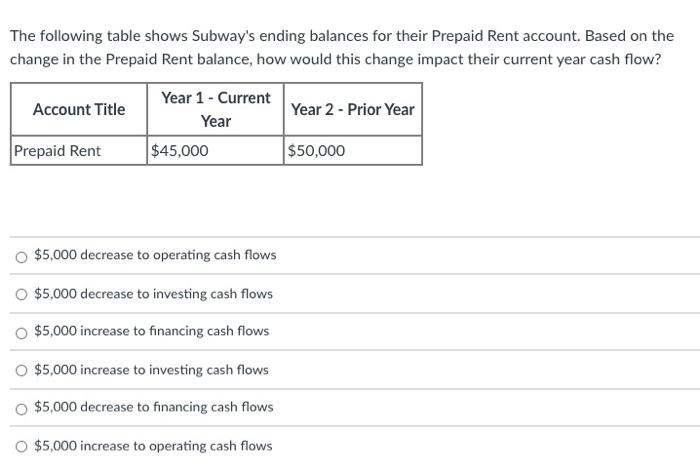Image resolution: width=700 pixels, height=470 pixels.
Task: Tick radio button for $5,000 decrease to financing
Action: coord(21,409)
